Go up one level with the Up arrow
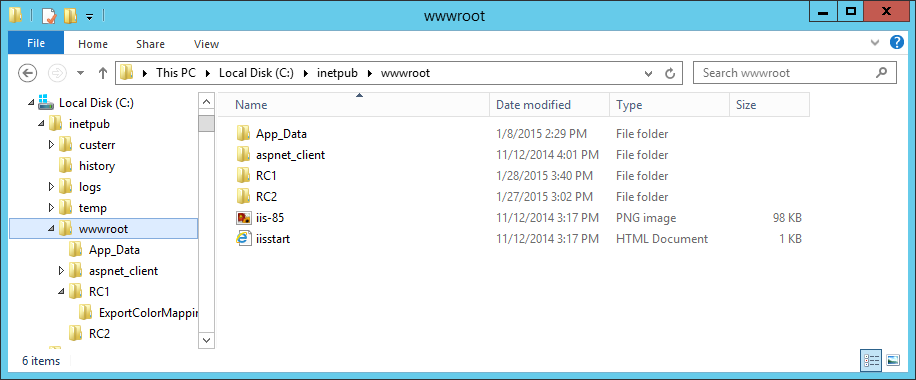The width and height of the screenshot is (916, 380). point(103,73)
